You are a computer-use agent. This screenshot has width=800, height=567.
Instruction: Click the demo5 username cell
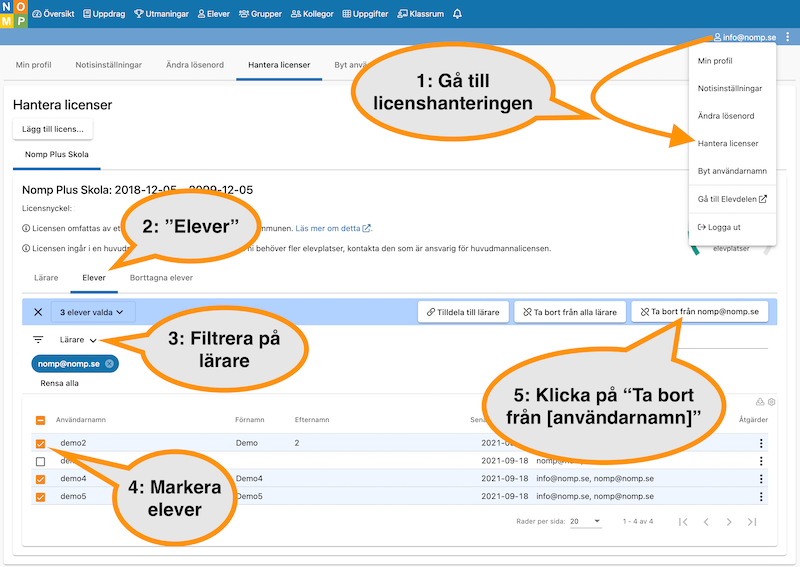point(73,497)
